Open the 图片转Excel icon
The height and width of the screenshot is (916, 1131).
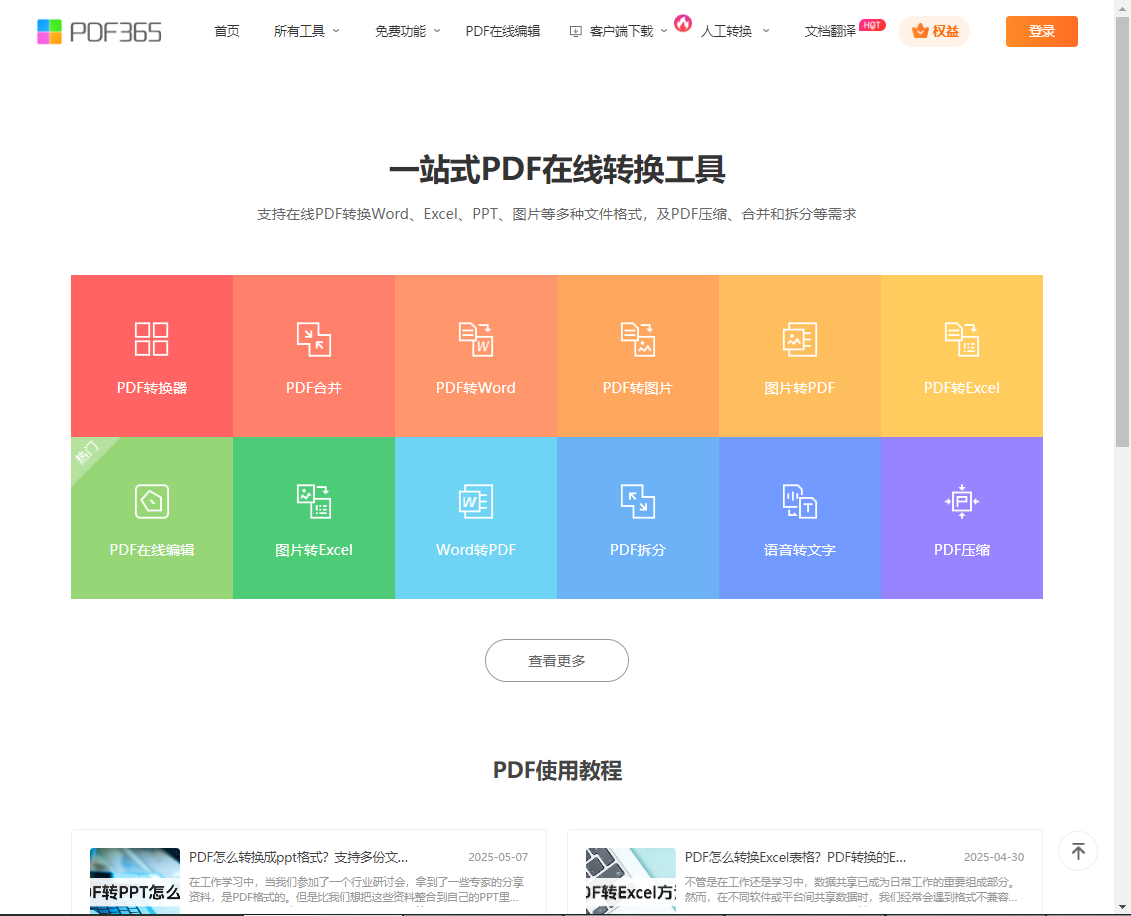[314, 501]
